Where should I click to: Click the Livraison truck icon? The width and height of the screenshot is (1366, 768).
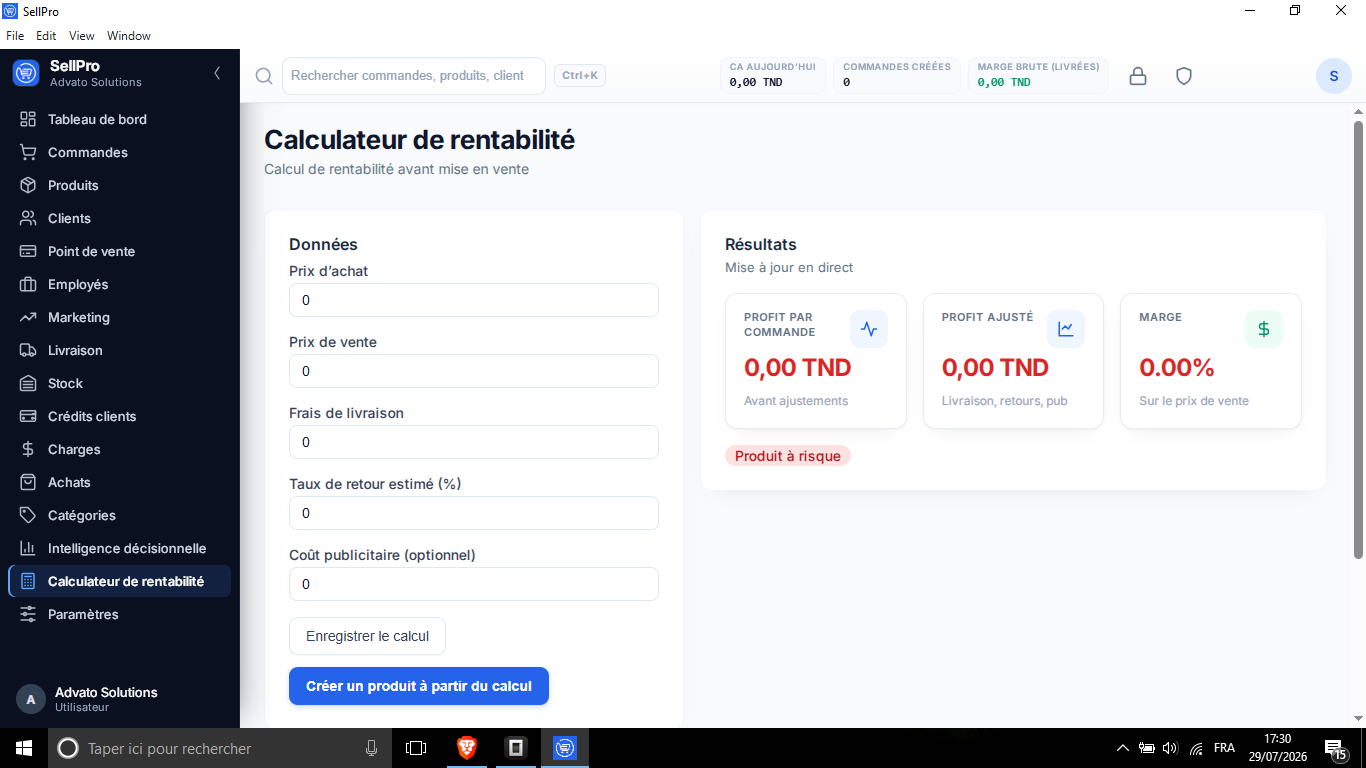(28, 350)
